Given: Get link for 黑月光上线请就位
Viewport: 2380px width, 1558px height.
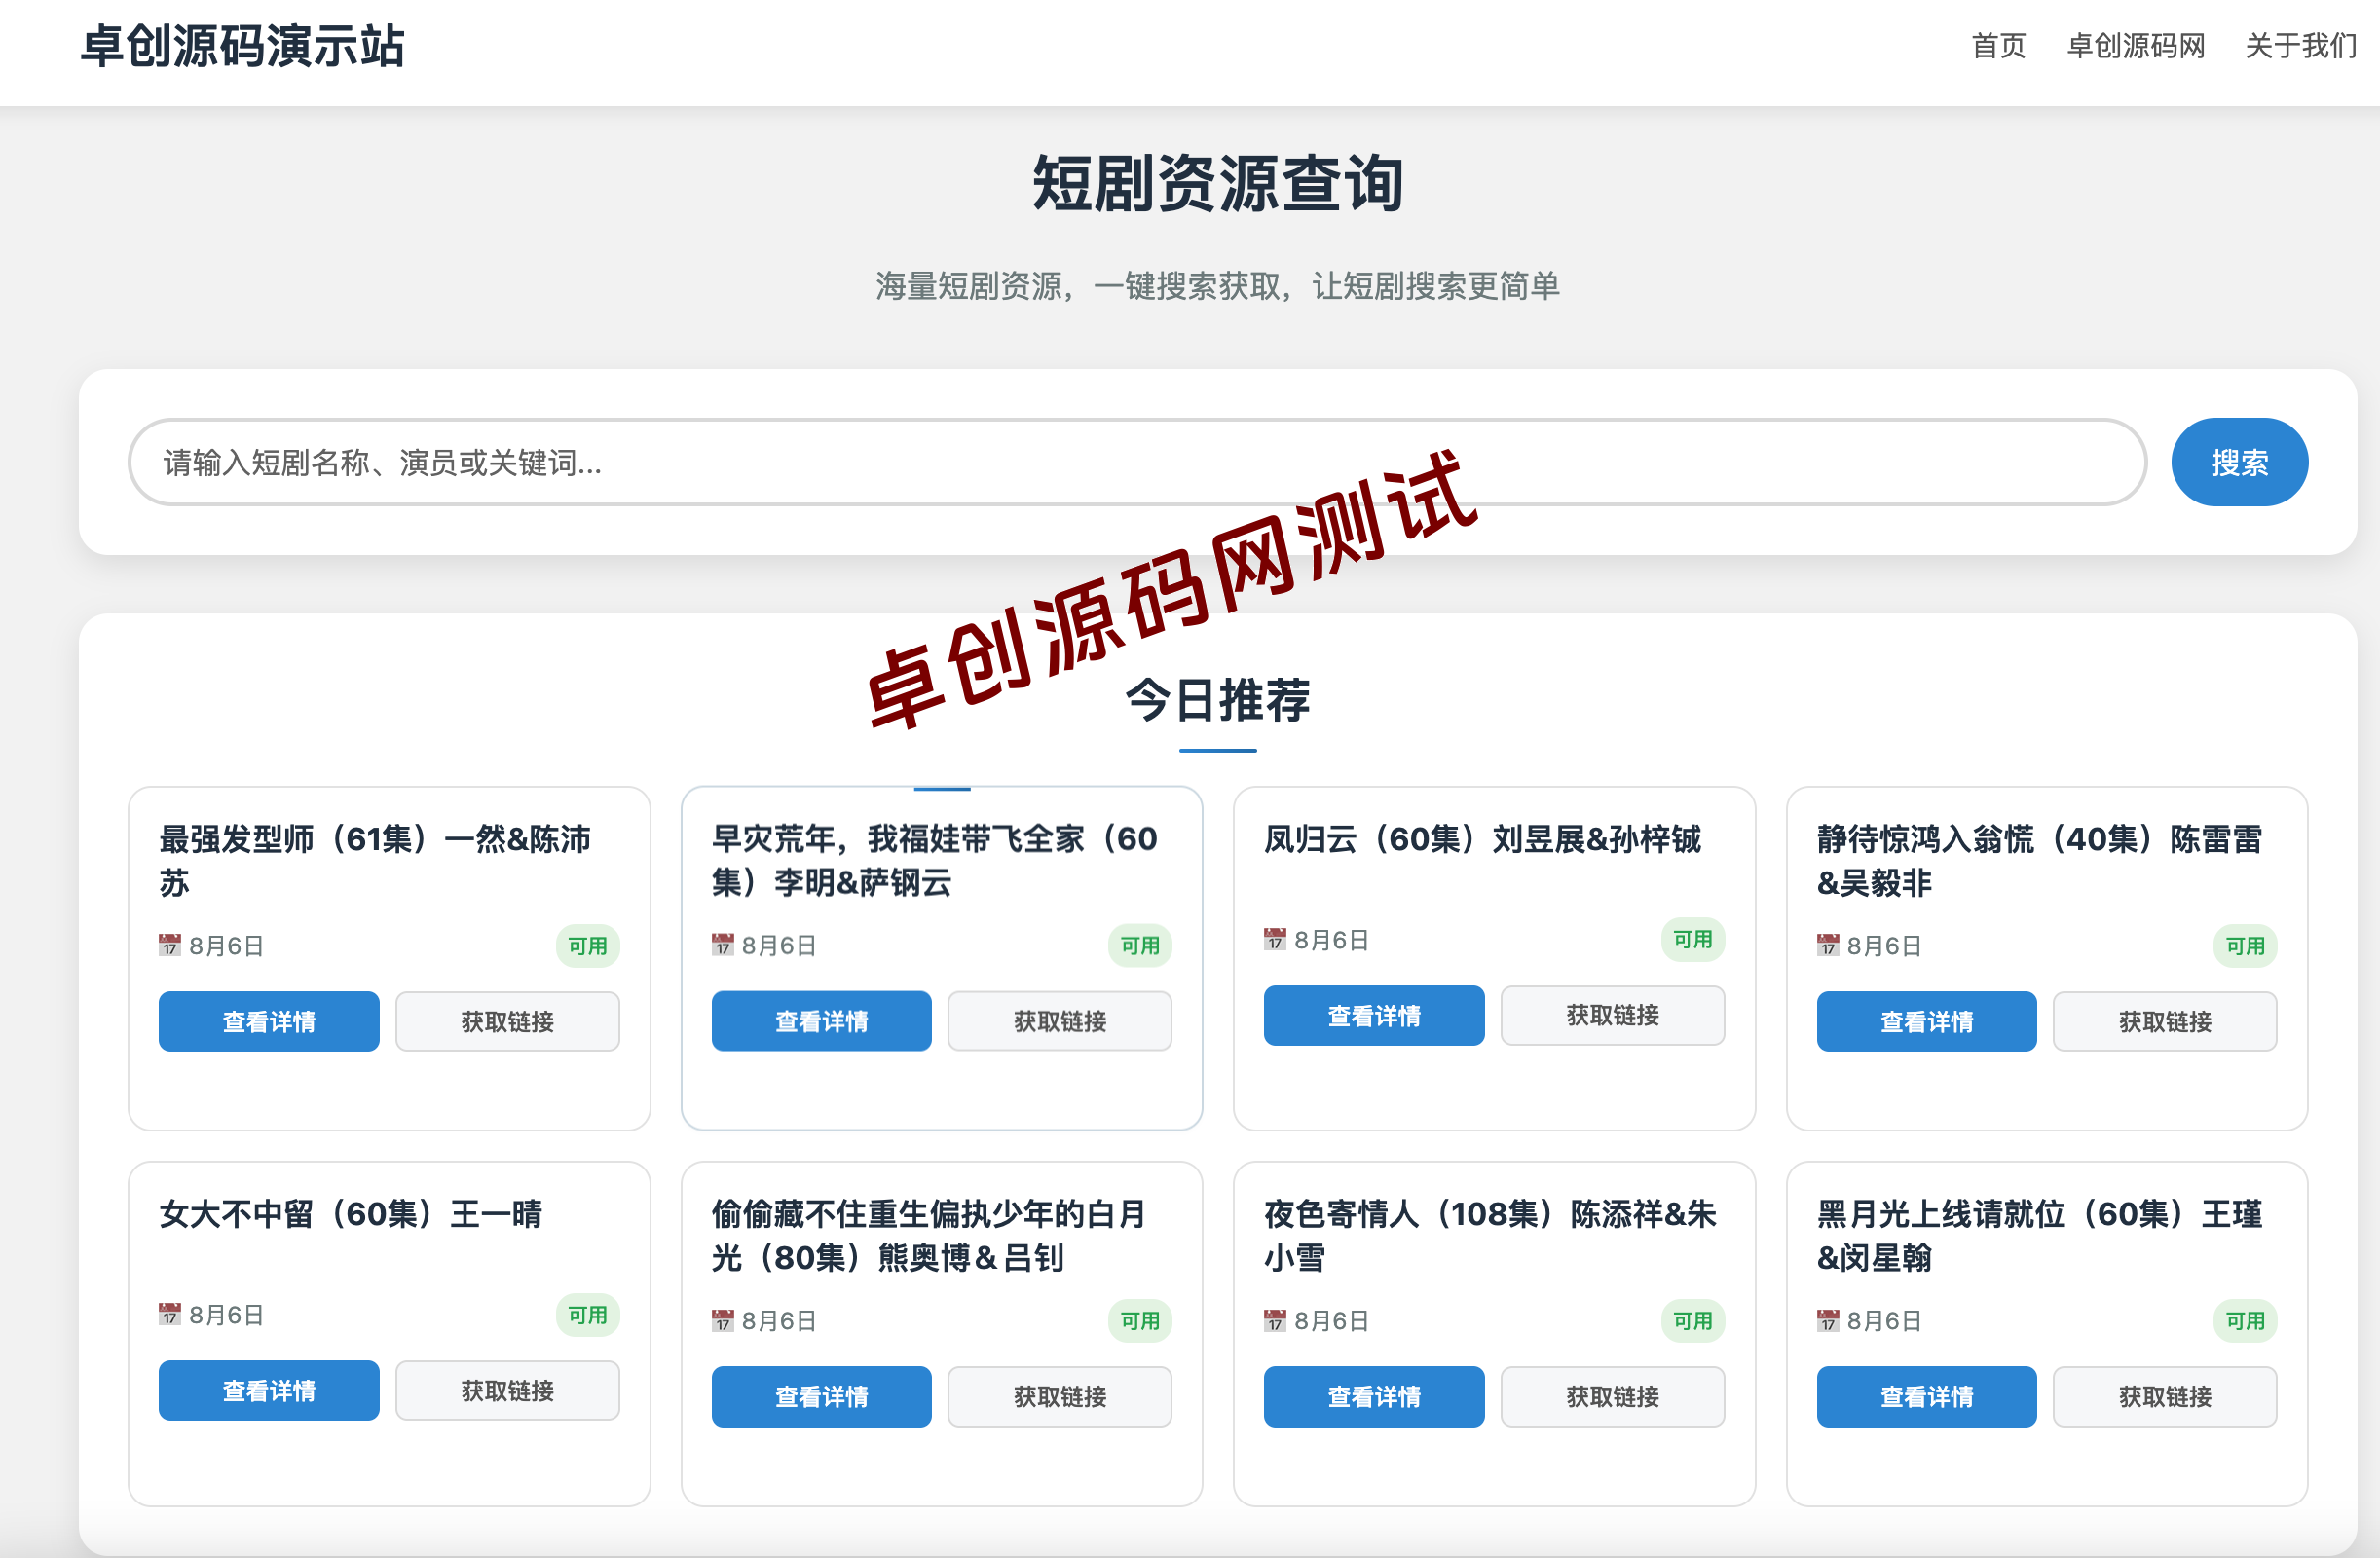Looking at the screenshot, I should pyautogui.click(x=2164, y=1396).
